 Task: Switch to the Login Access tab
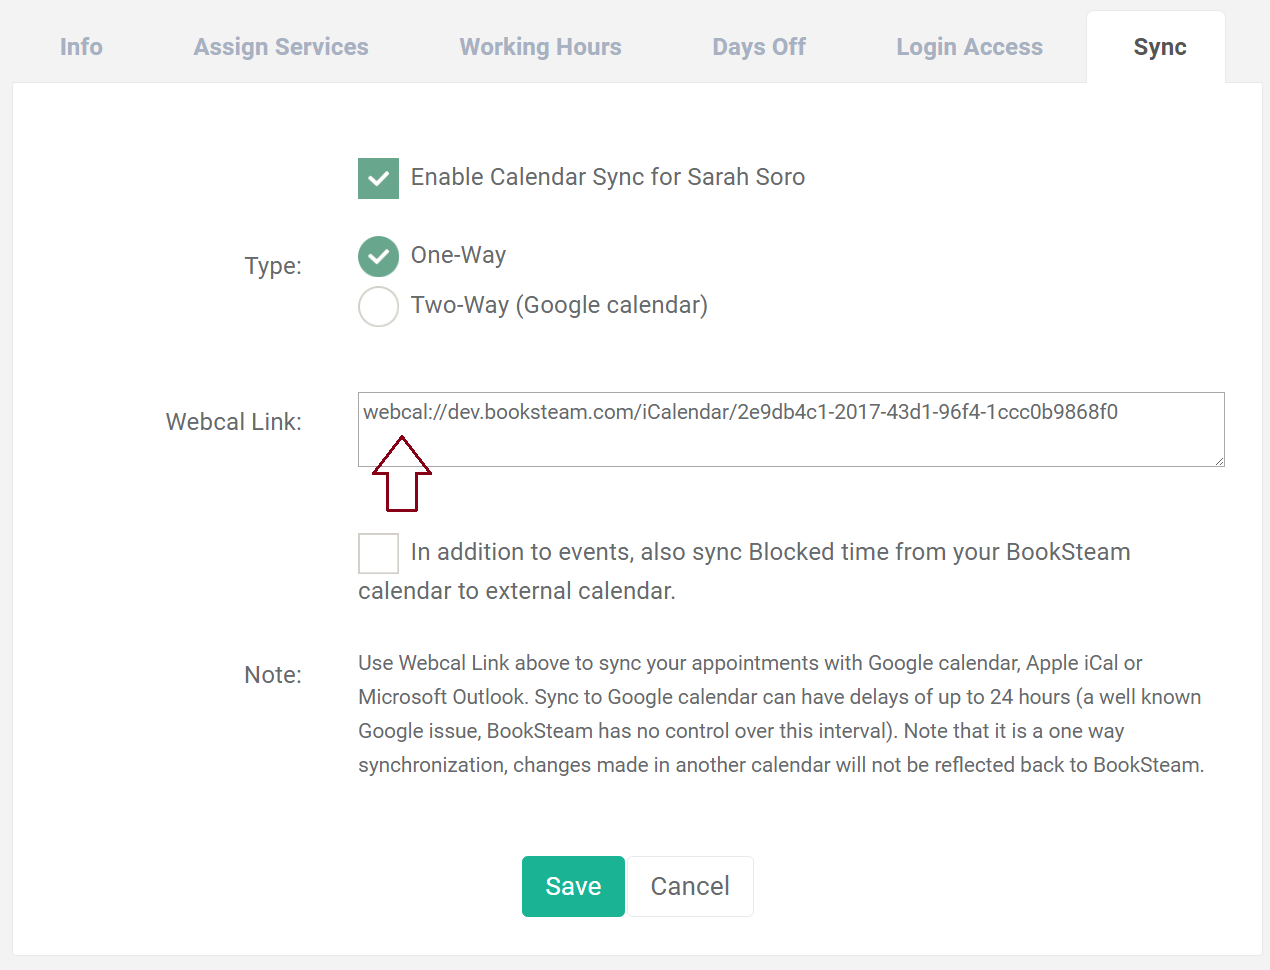(969, 47)
